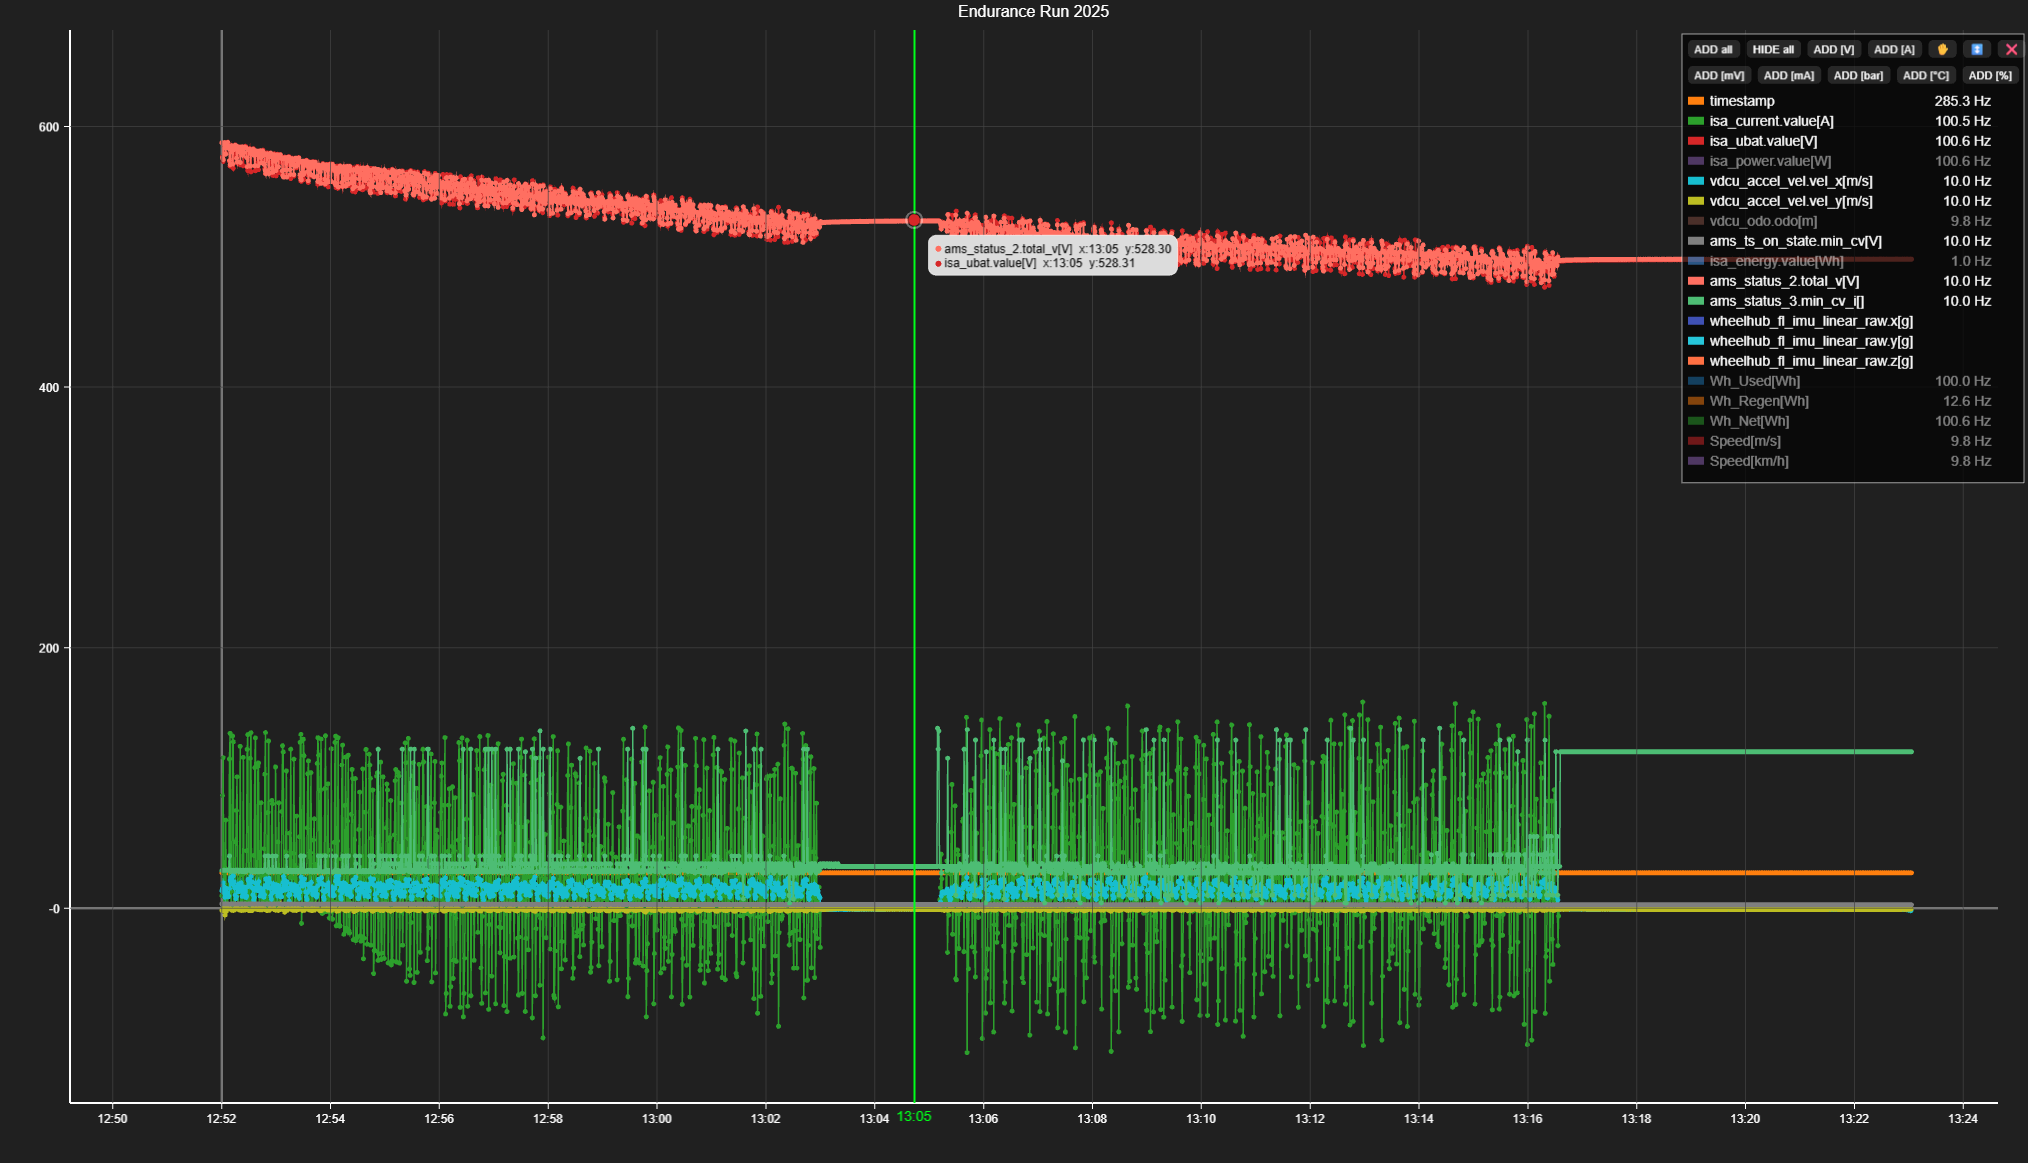This screenshot has width=2028, height=1163.
Task: Click the blue vertical arrows legend icon
Action: pos(1977,49)
